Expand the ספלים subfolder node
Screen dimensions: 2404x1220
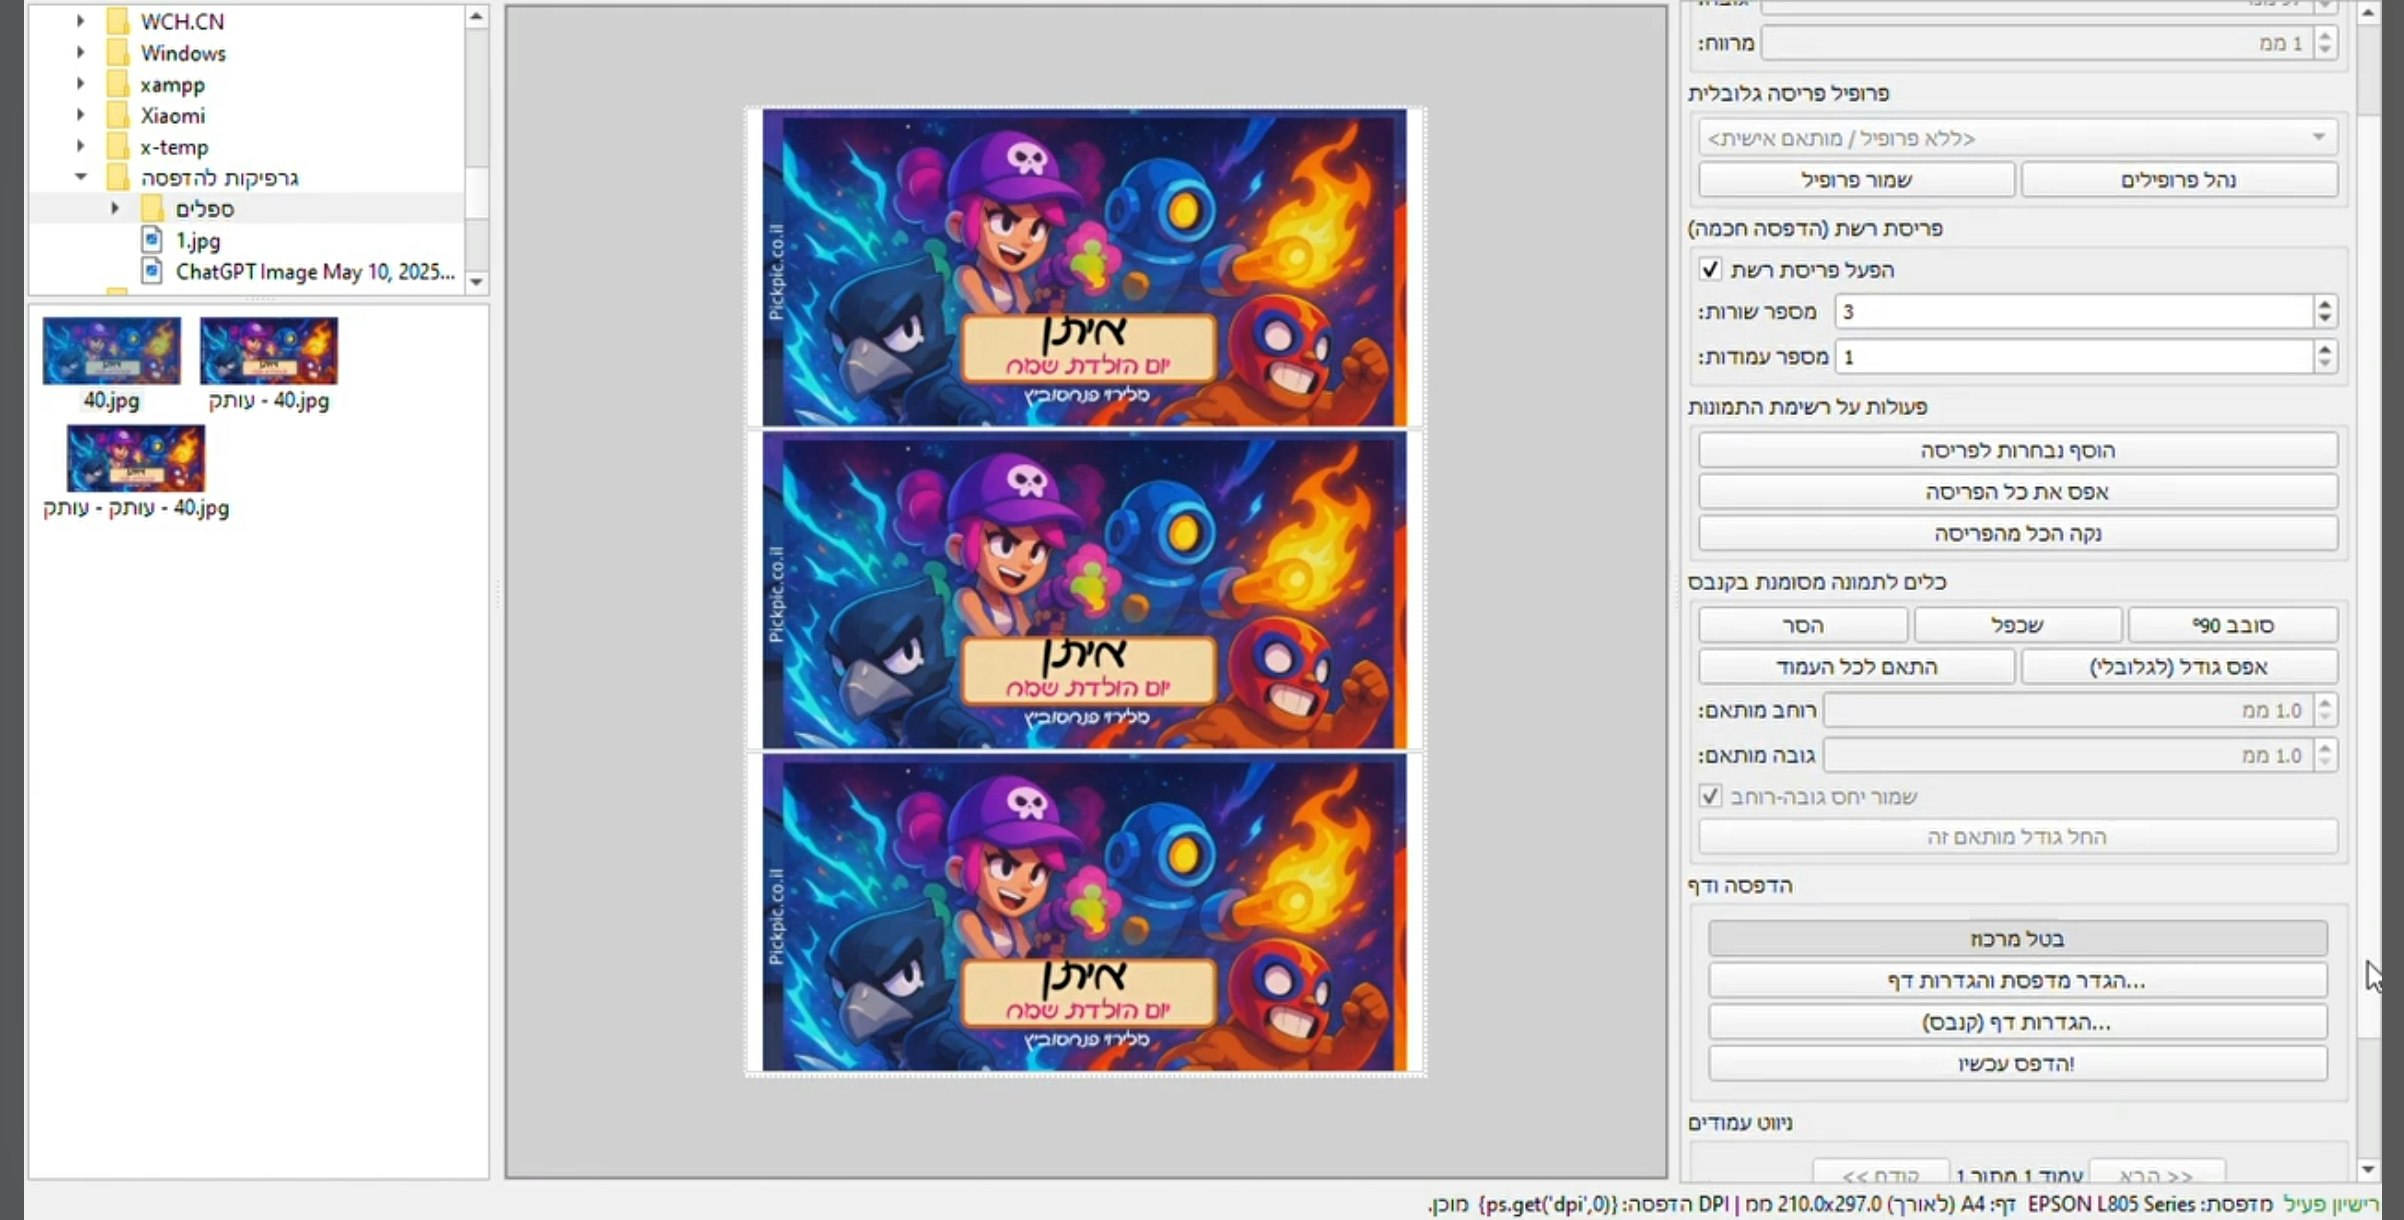point(115,209)
